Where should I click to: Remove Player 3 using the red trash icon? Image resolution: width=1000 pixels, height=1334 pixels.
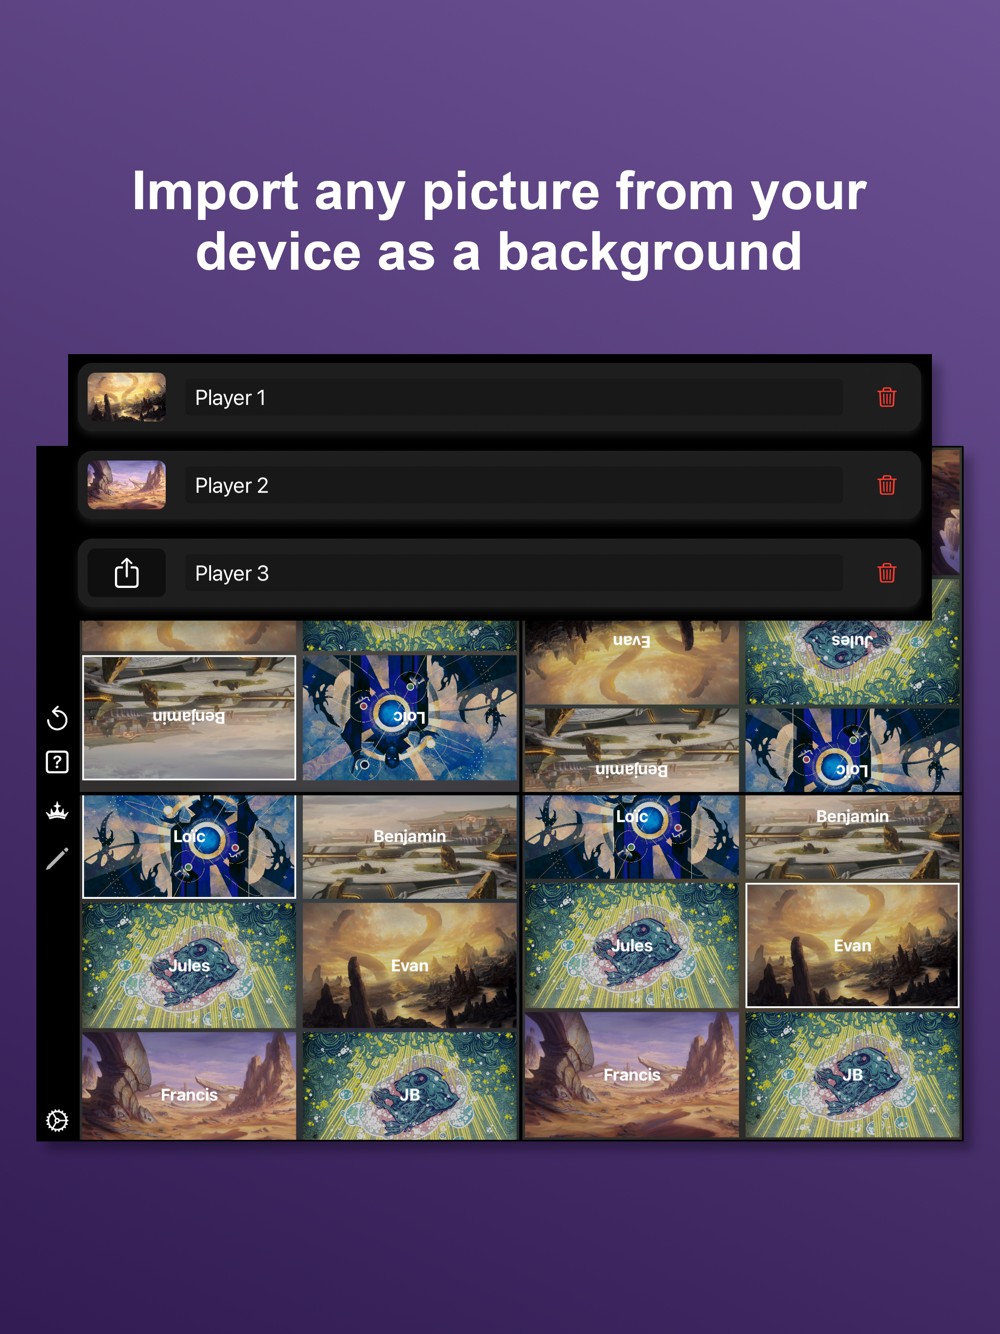(886, 573)
